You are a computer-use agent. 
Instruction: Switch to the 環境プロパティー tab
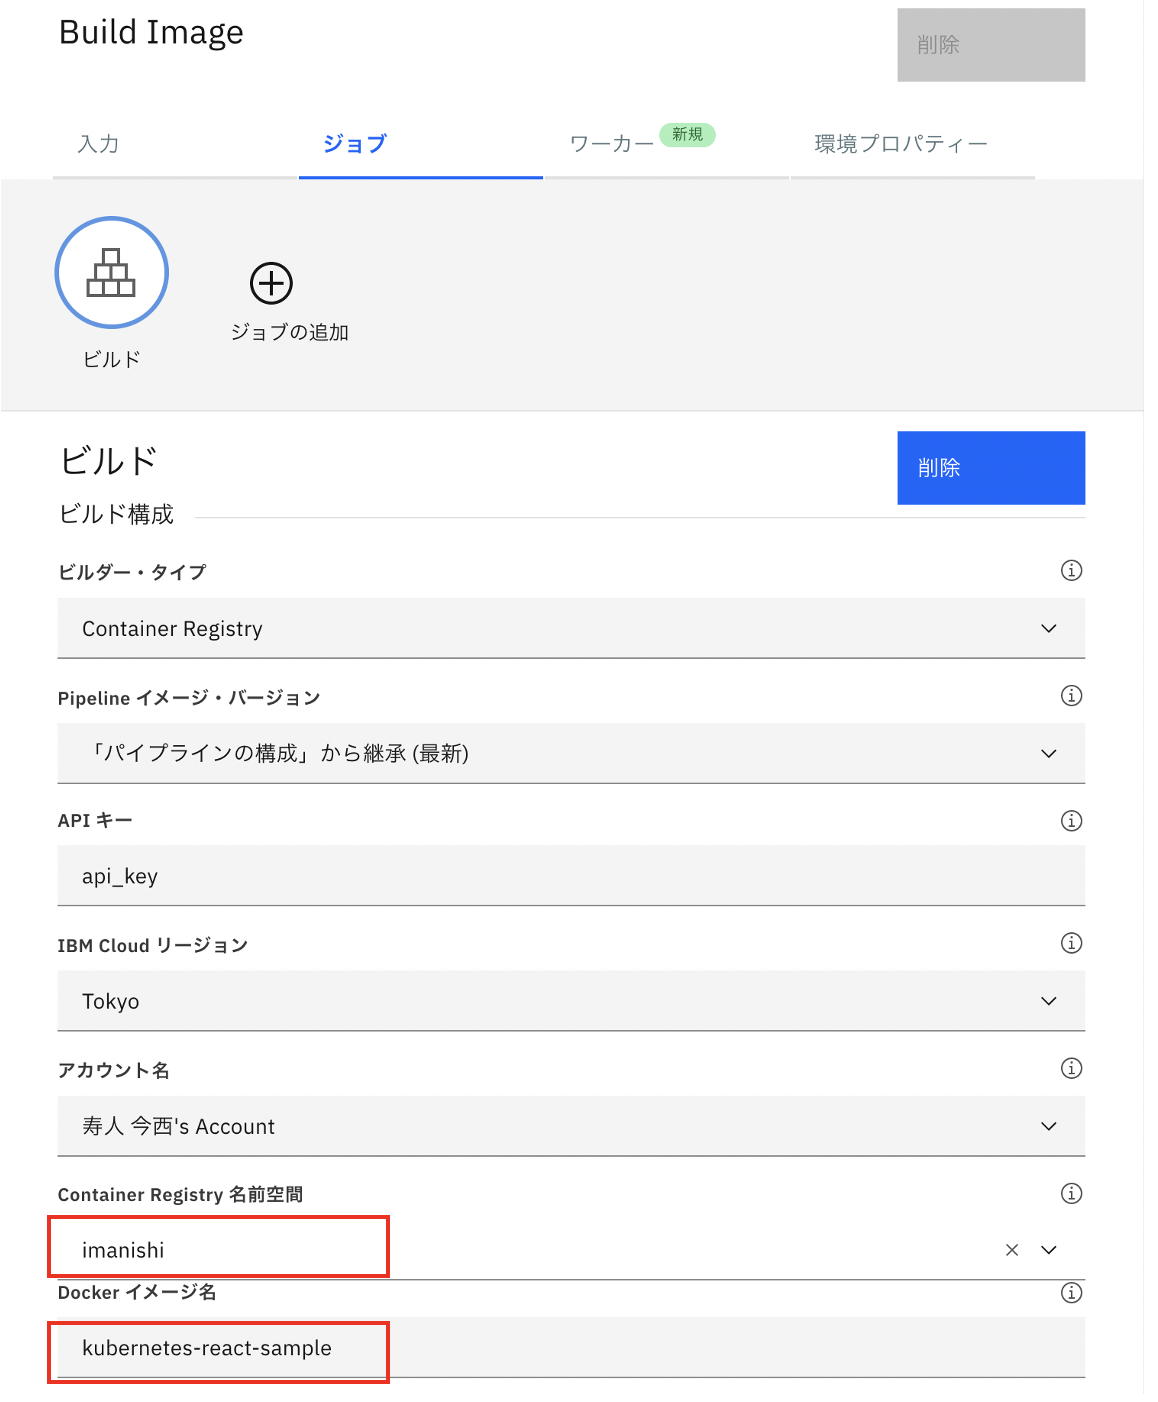[x=913, y=144]
